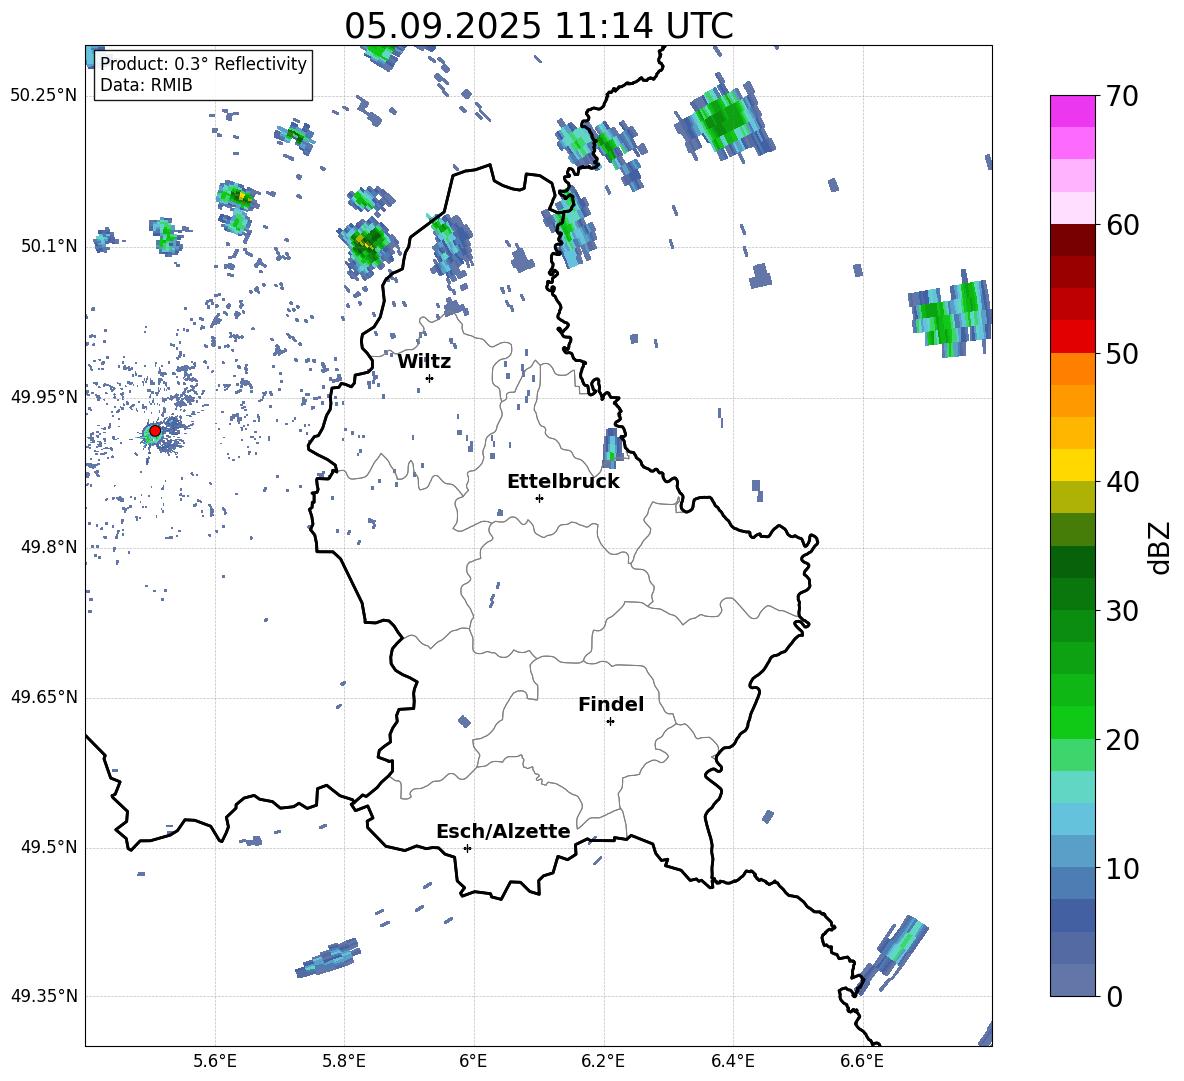
Task: Click the bright red 50 dBZ colorbar segment
Action: pyautogui.click(x=1073, y=337)
